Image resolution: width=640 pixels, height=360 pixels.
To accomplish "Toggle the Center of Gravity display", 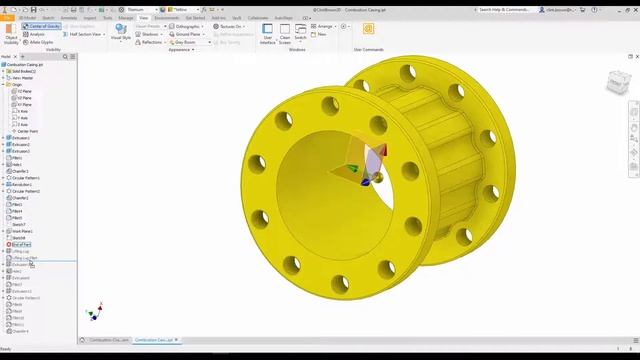I will (x=42, y=26).
